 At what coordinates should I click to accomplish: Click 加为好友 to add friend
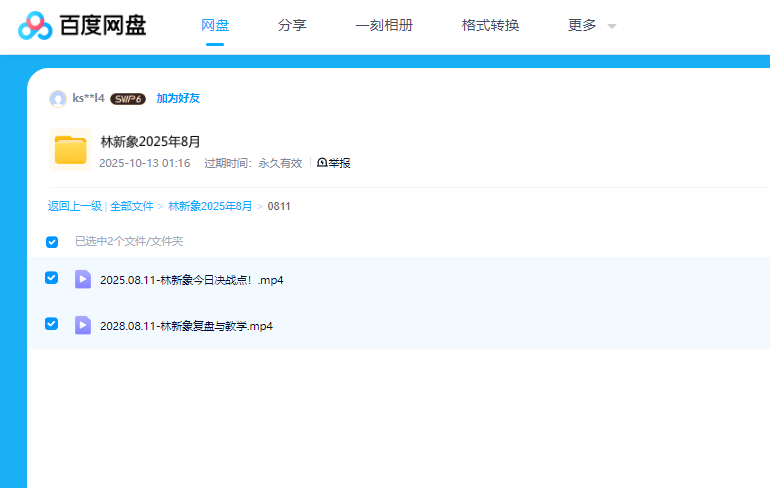pos(178,99)
